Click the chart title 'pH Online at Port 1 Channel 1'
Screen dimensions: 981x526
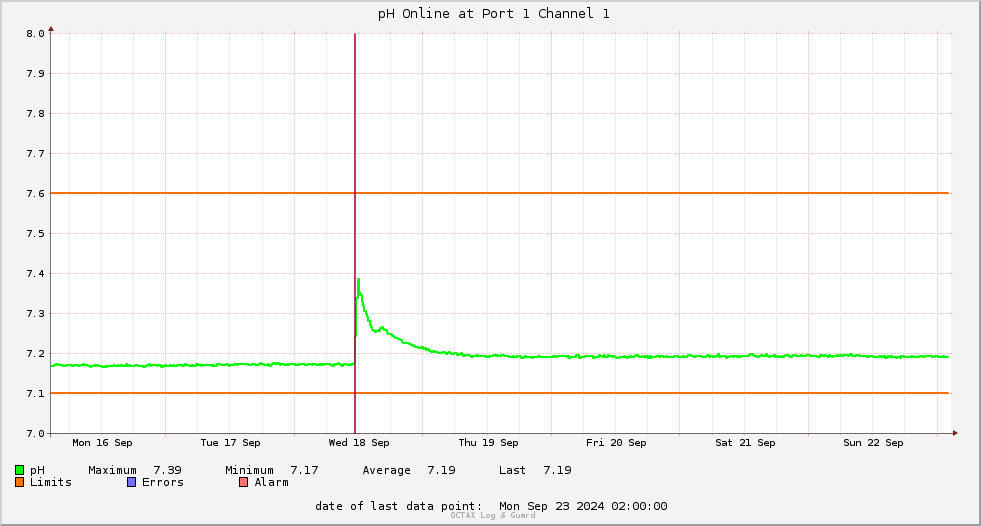coord(493,14)
